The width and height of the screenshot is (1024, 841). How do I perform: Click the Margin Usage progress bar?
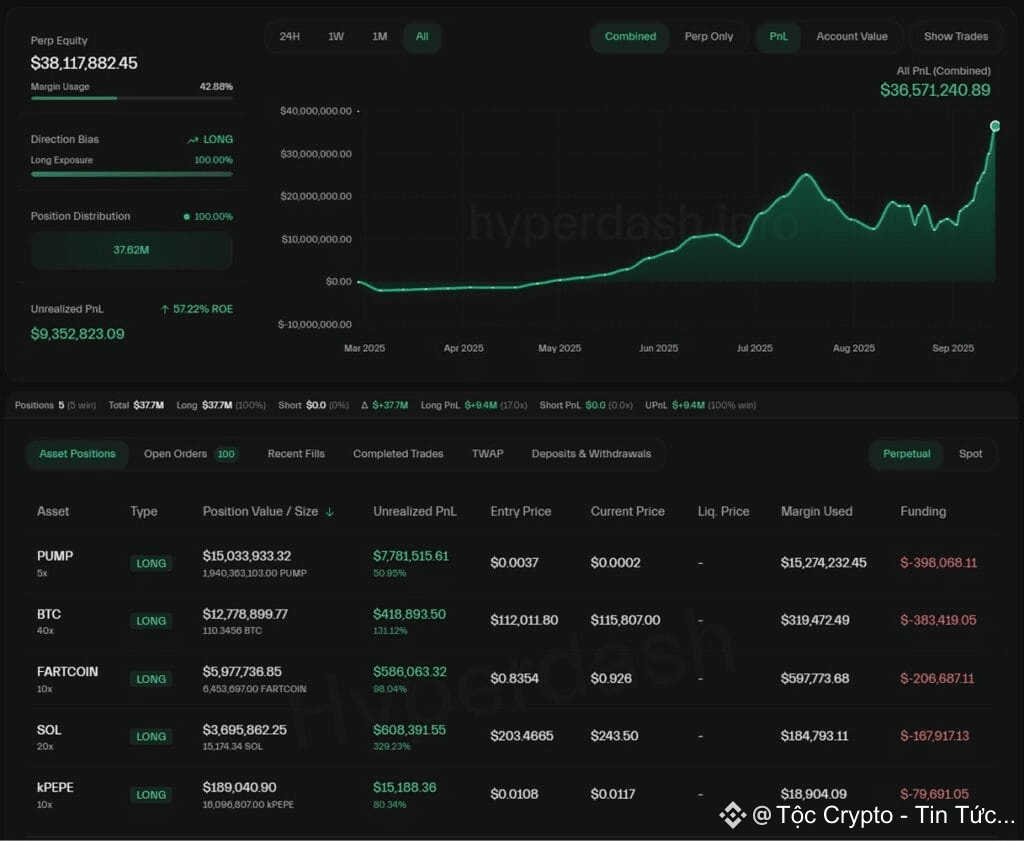click(131, 98)
